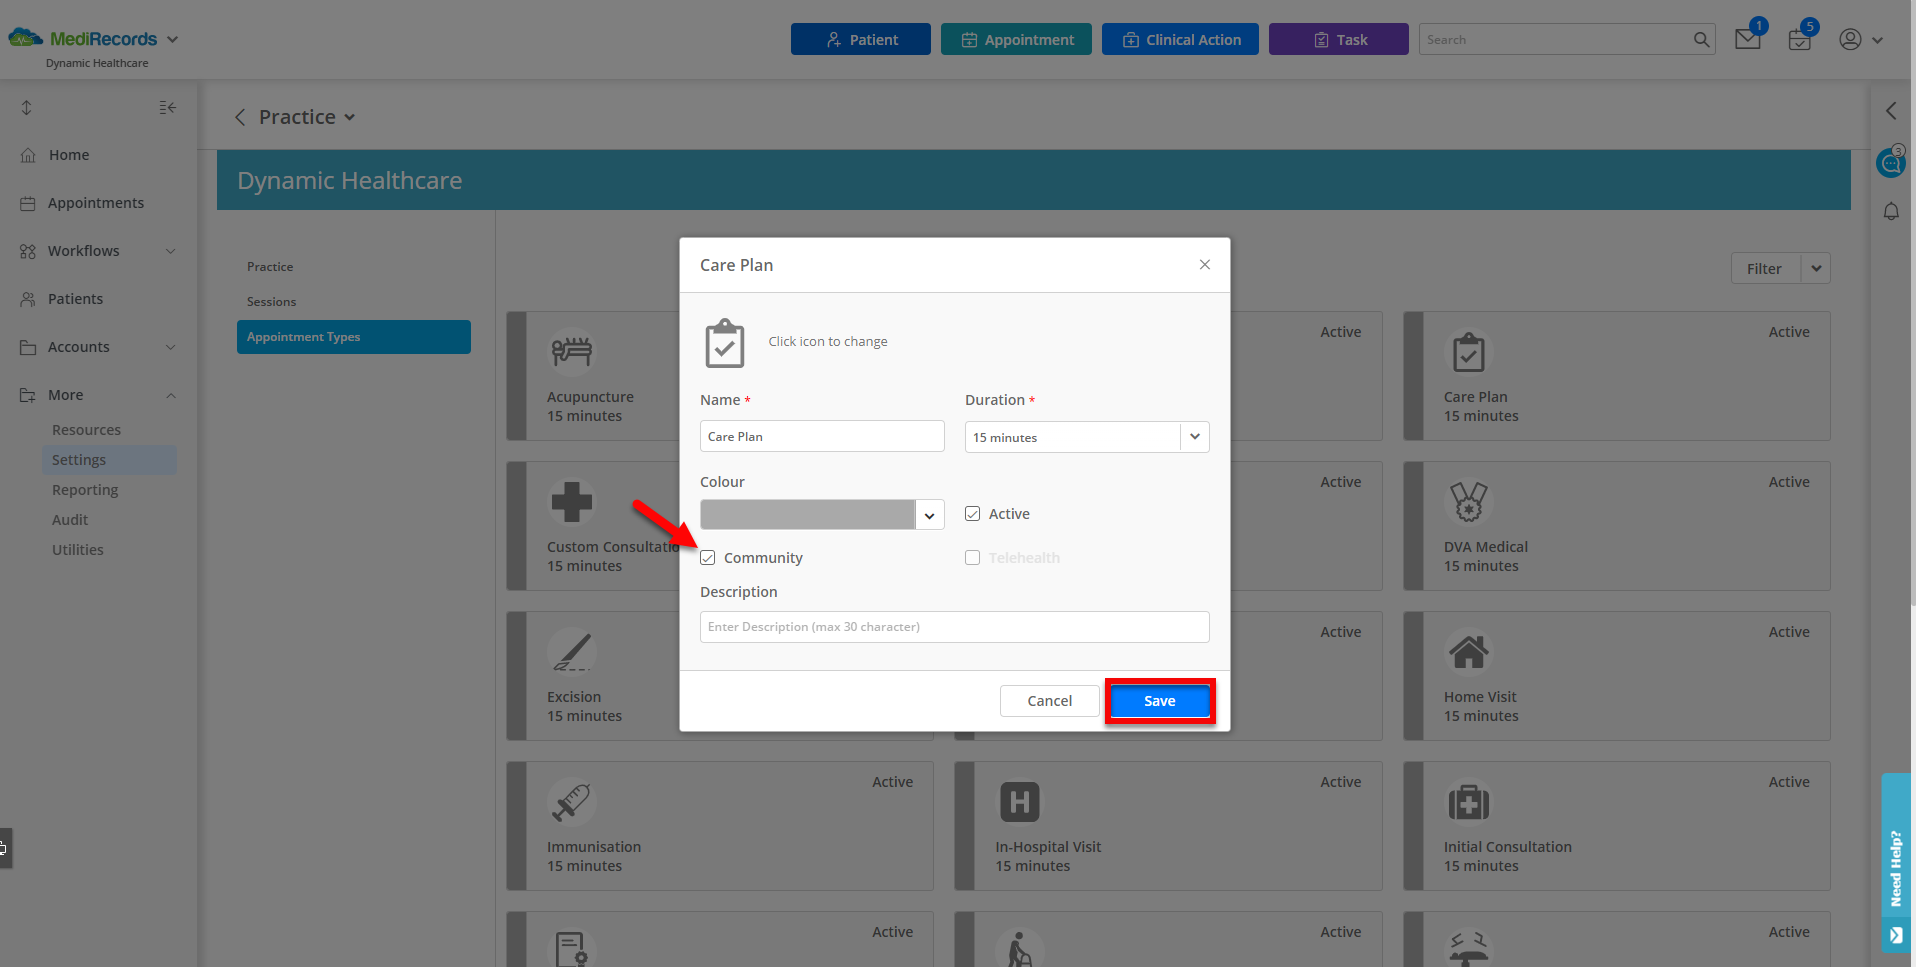1916x967 pixels.
Task: Click the Acupuncture appointment type icon
Action: click(572, 351)
